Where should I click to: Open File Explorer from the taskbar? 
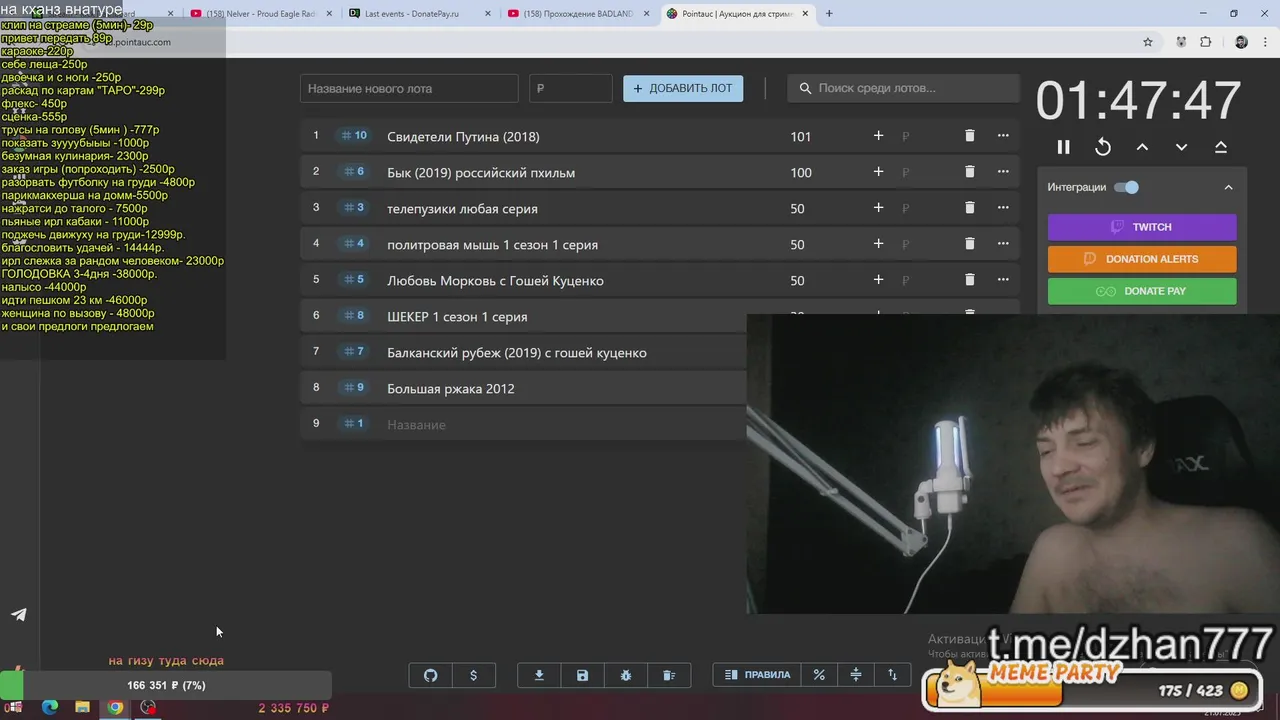pyautogui.click(x=82, y=708)
